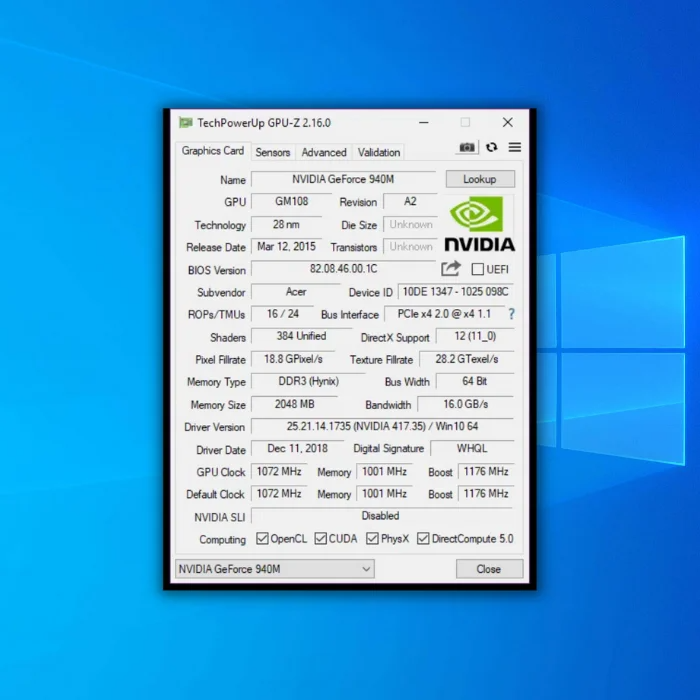Minimize the GPU-Z window
This screenshot has height=700, width=700.
tap(424, 122)
